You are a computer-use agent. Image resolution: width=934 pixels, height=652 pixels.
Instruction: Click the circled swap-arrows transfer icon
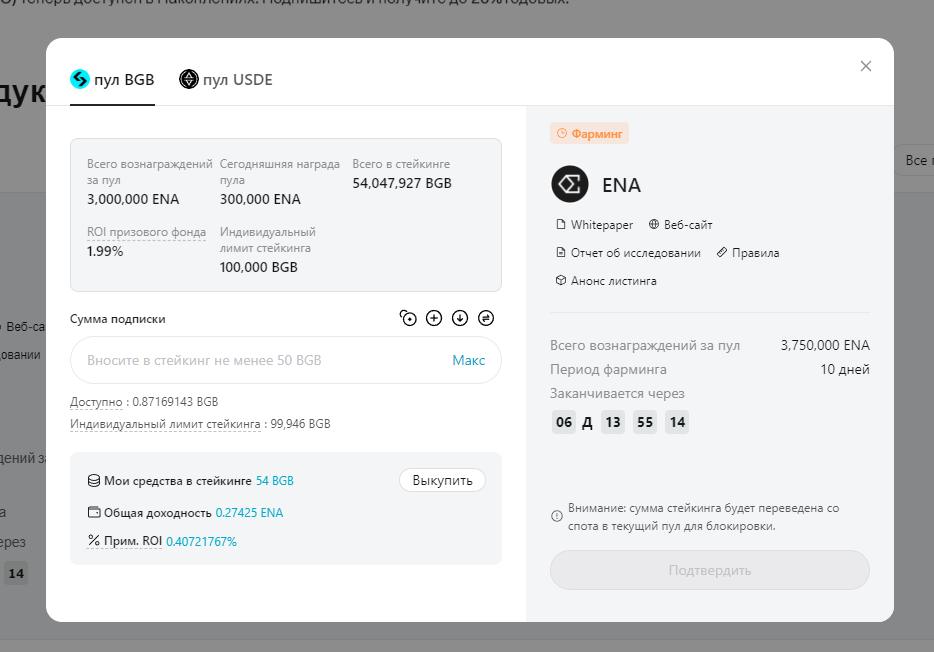(x=486, y=319)
